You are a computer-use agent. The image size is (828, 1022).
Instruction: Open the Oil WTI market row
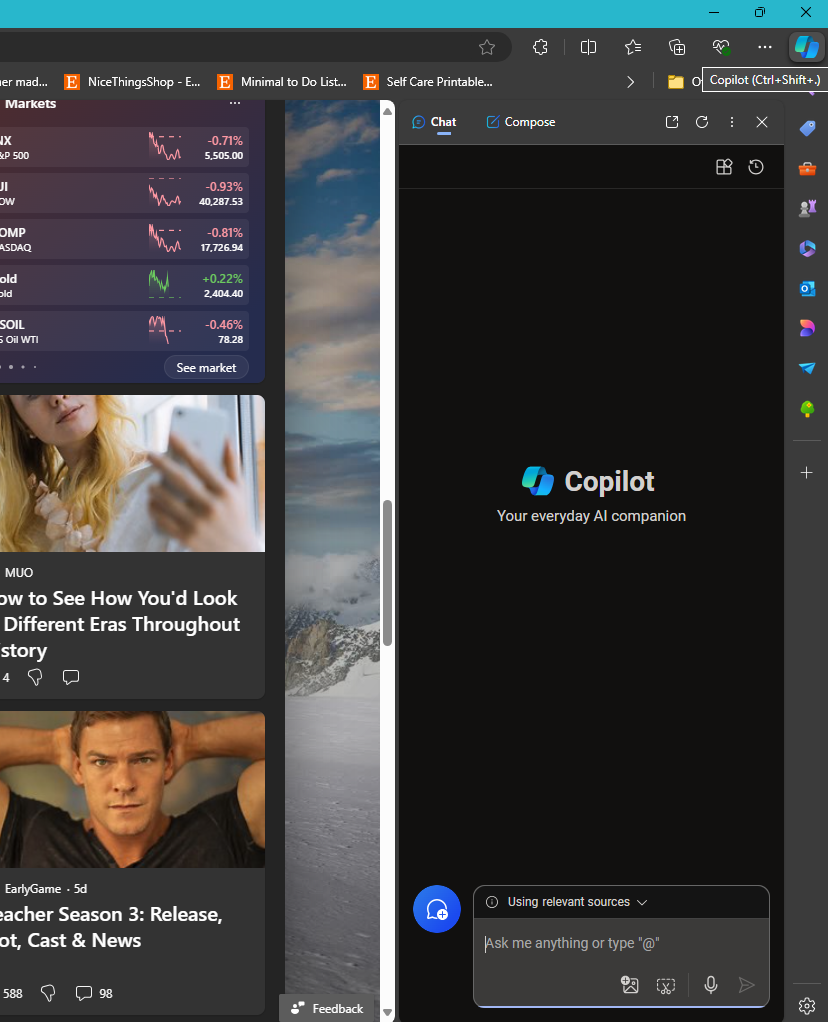123,331
